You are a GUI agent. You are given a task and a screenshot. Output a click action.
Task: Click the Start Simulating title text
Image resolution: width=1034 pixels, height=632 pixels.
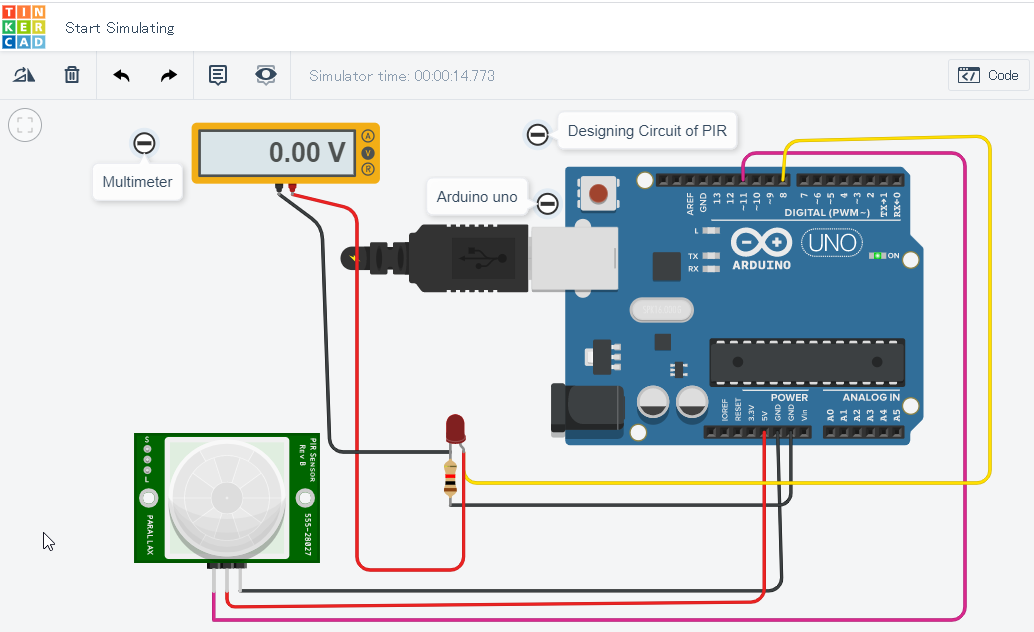point(120,28)
